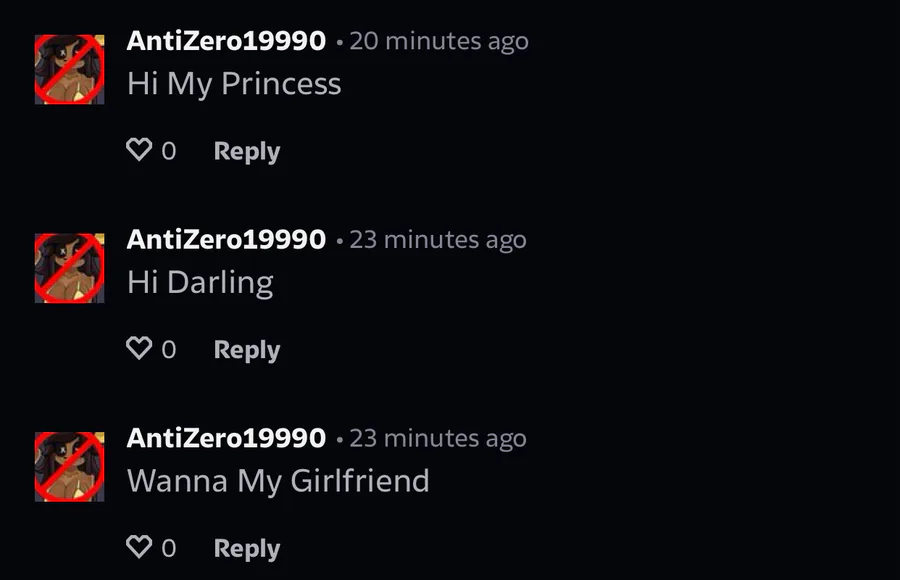Image resolution: width=900 pixels, height=580 pixels.
Task: Click the like count under "Hi My Princess"
Action: [169, 151]
